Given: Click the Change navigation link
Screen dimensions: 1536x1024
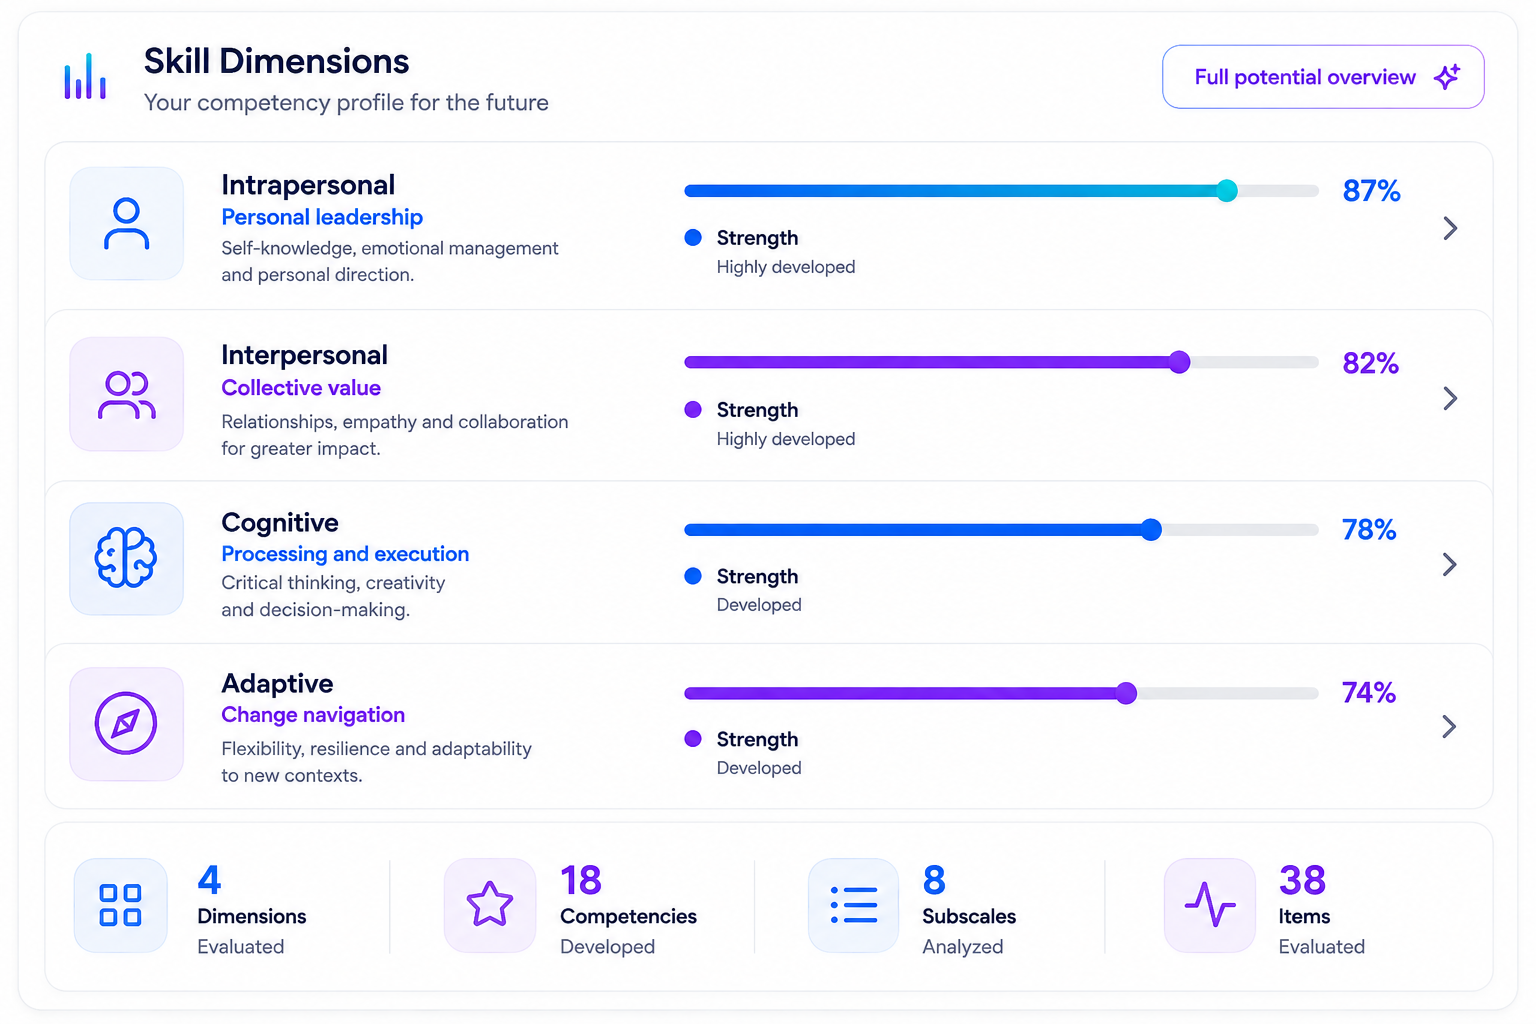Looking at the screenshot, I should pos(313,715).
